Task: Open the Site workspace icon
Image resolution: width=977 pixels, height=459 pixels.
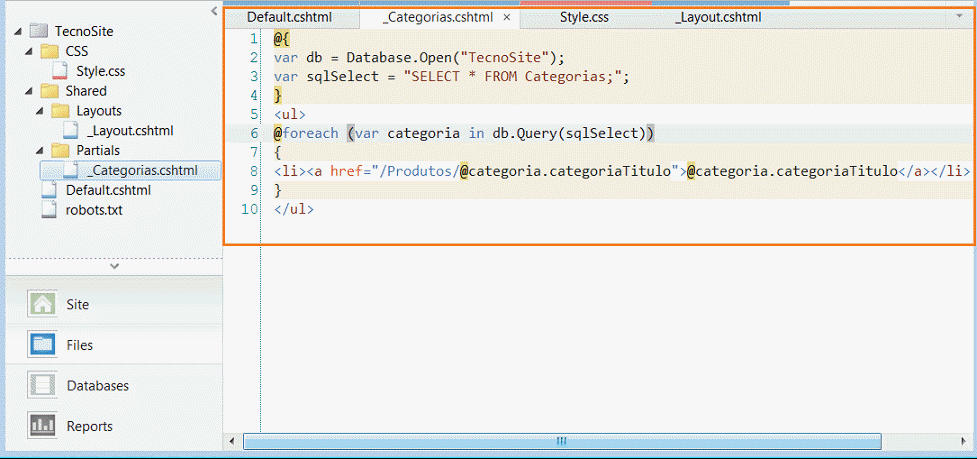Action: pyautogui.click(x=42, y=304)
